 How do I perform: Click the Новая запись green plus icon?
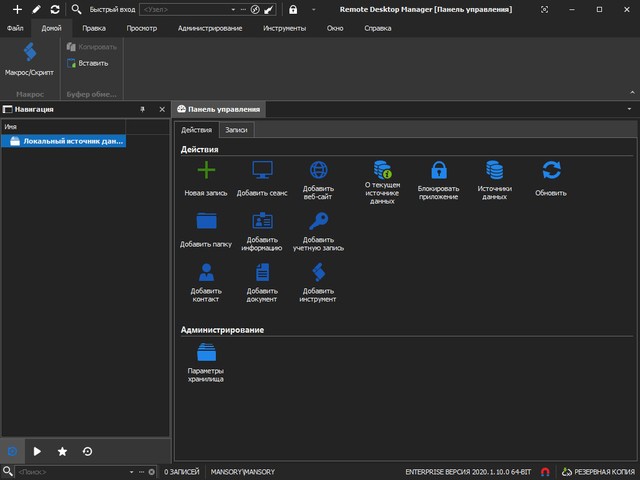coord(205,170)
